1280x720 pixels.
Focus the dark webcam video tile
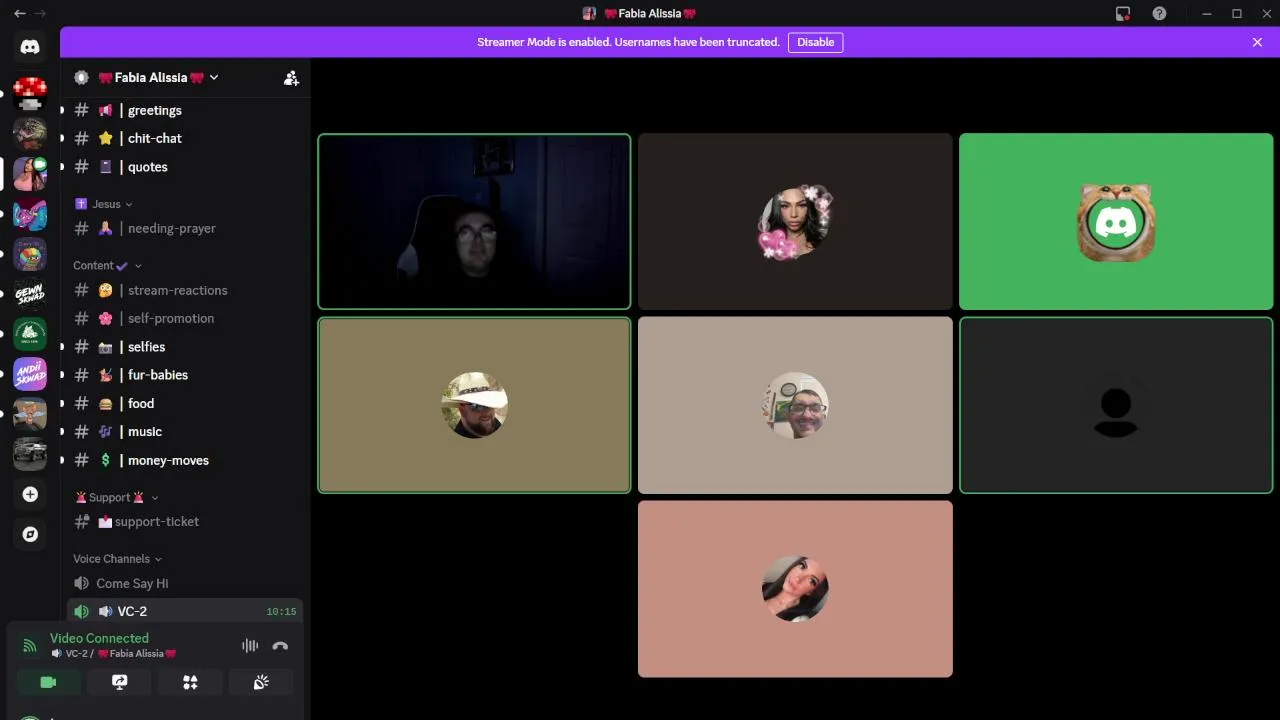pos(474,221)
